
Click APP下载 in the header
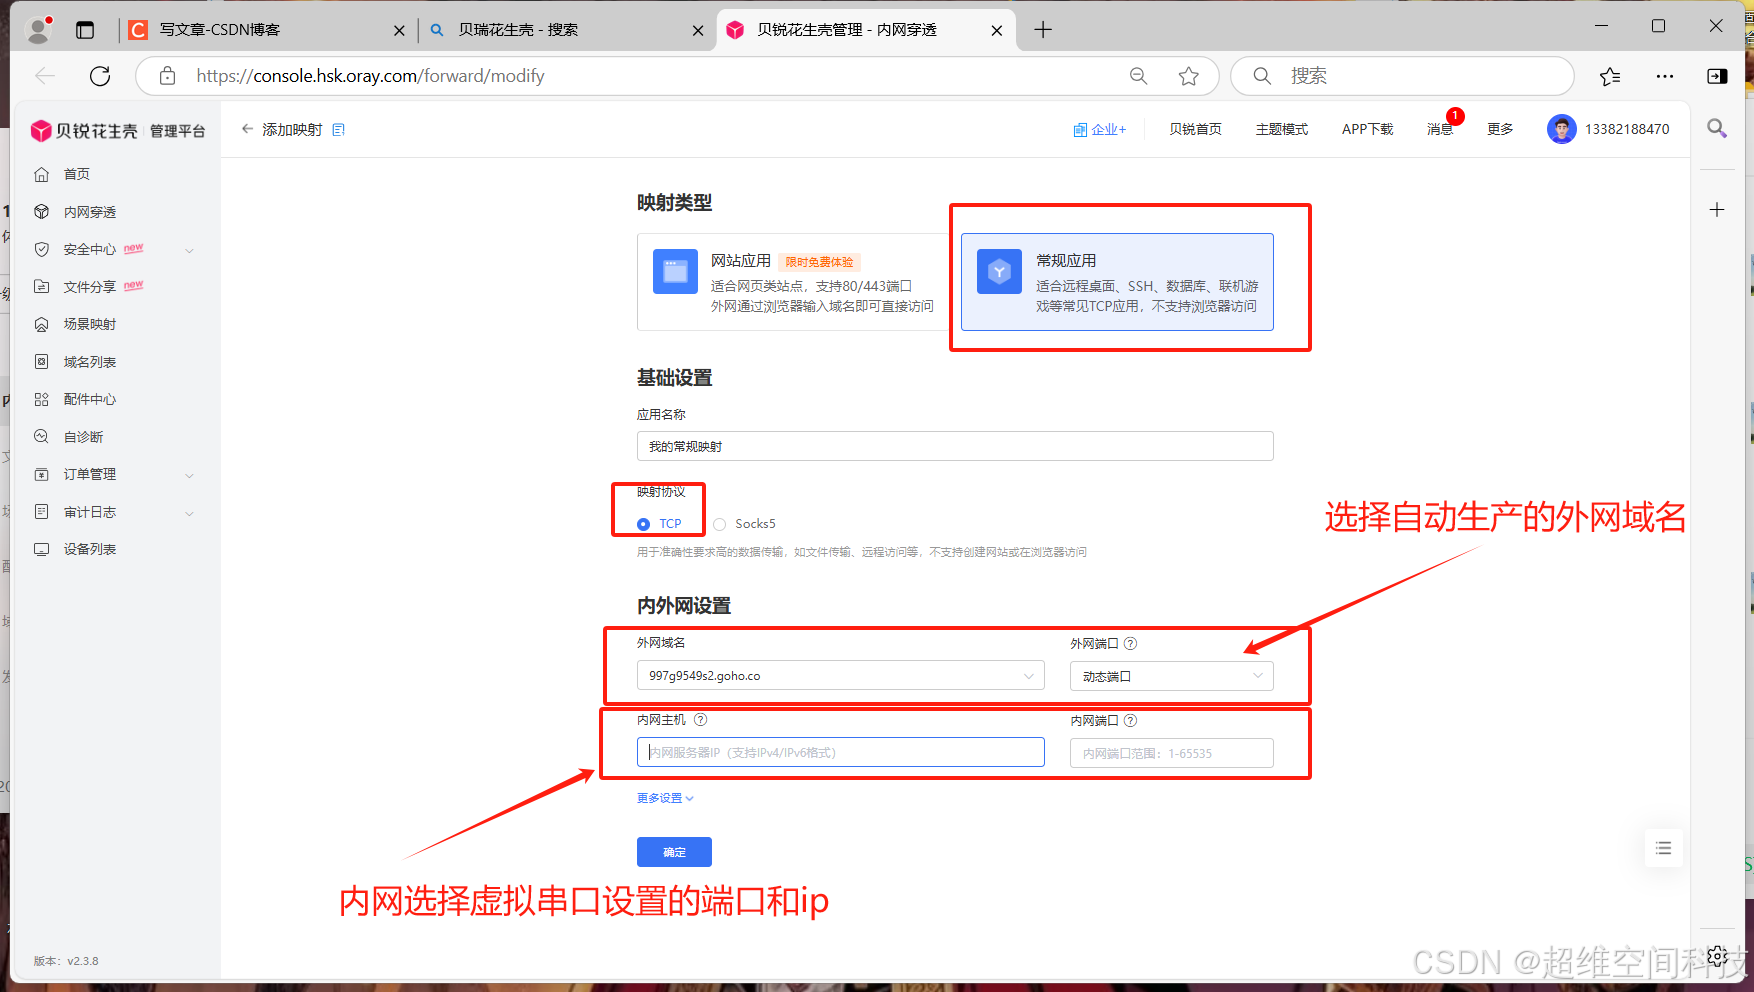1367,129
